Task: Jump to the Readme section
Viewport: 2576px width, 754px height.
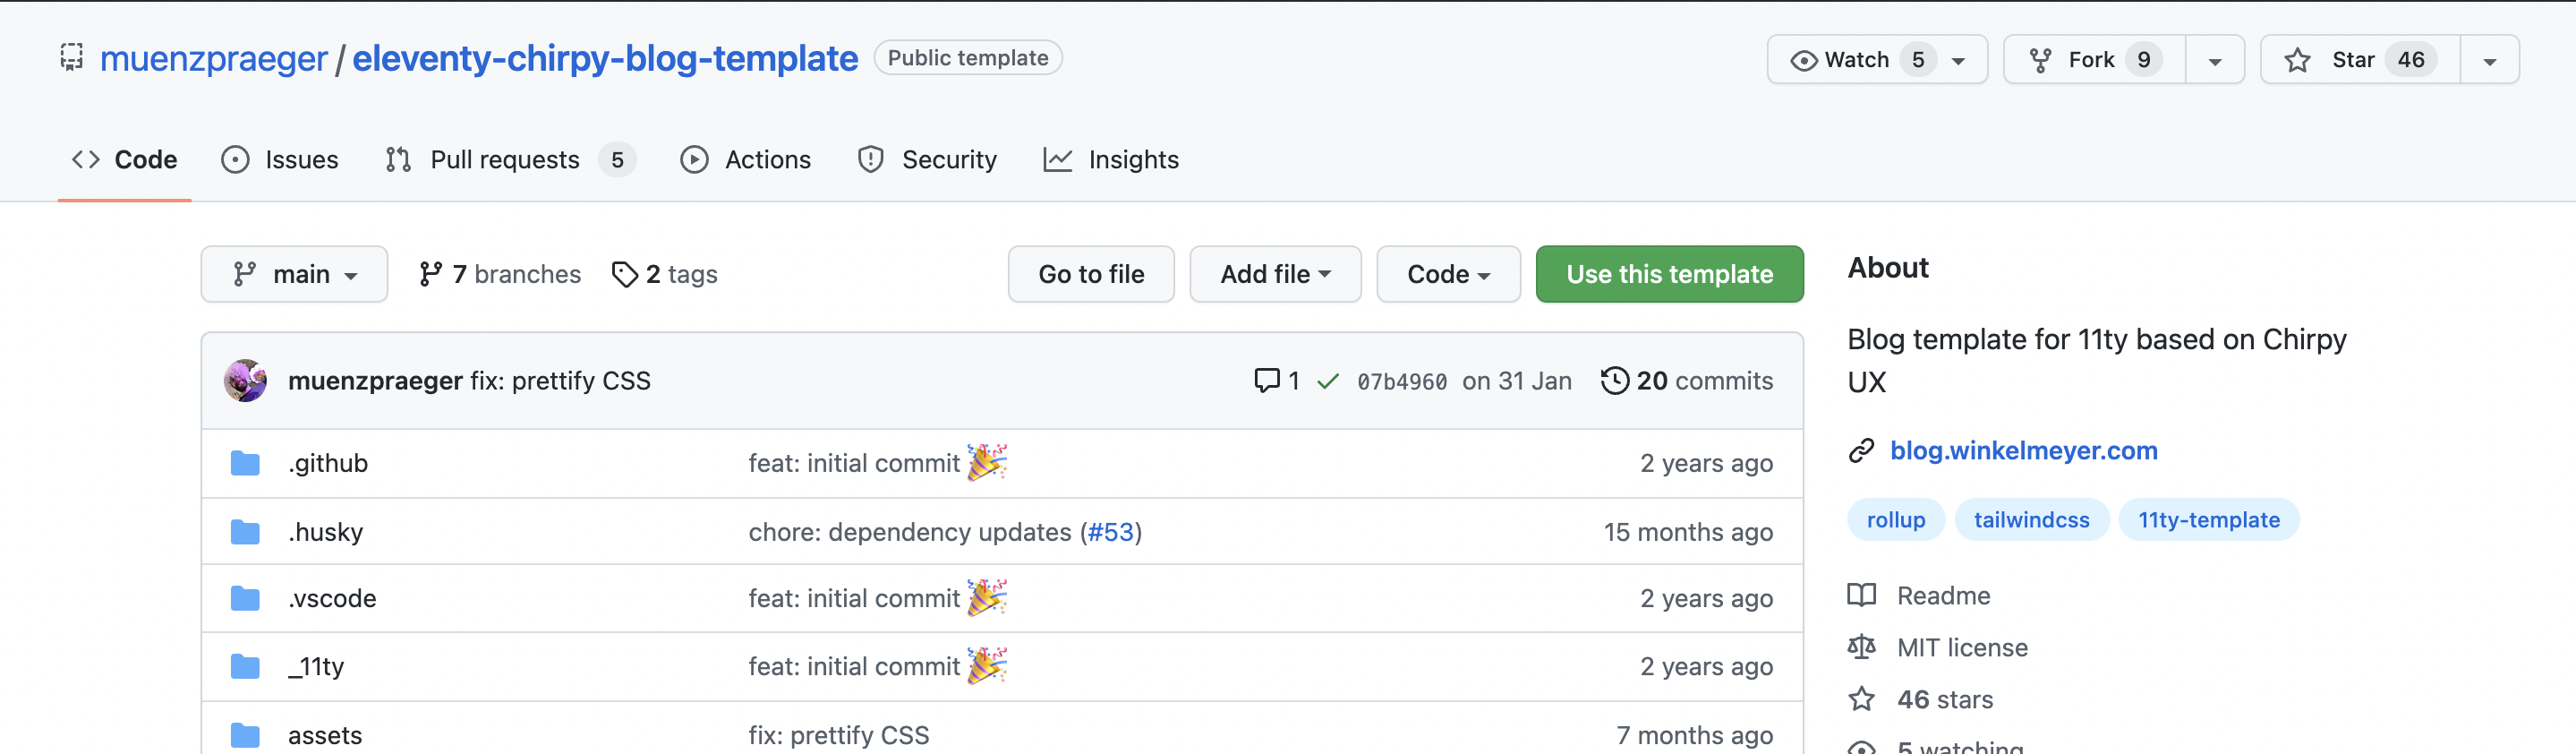Action: (1943, 596)
